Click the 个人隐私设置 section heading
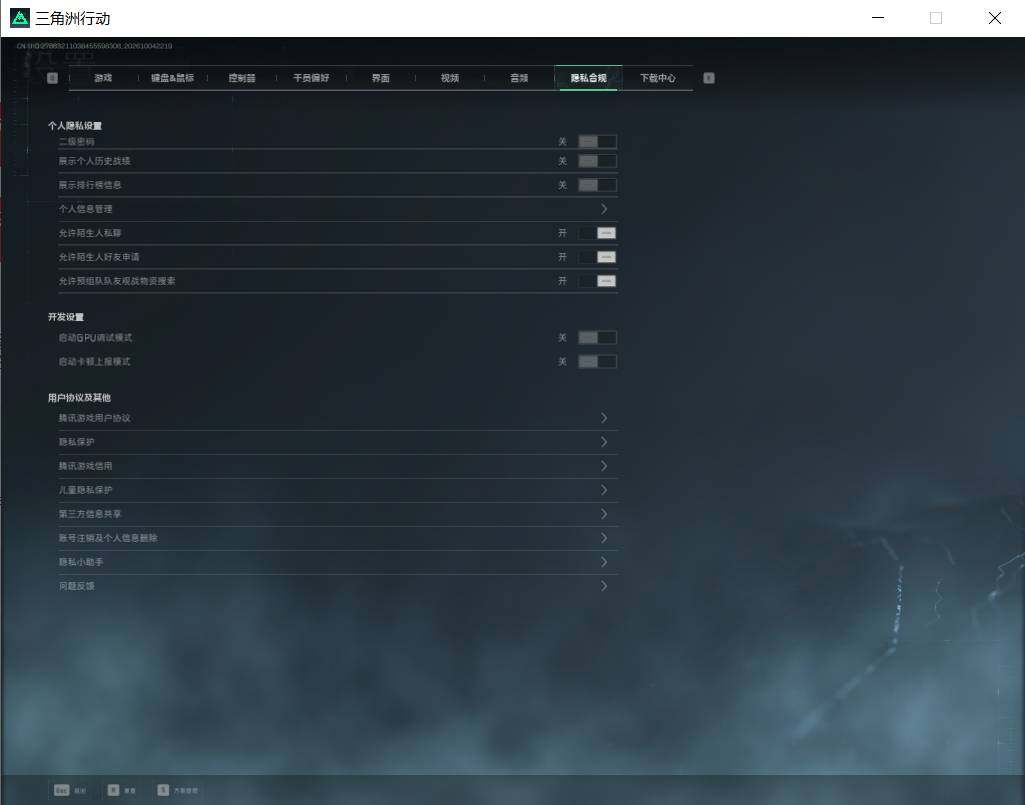Viewport: 1025px width, 805px height. pyautogui.click(x=75, y=126)
